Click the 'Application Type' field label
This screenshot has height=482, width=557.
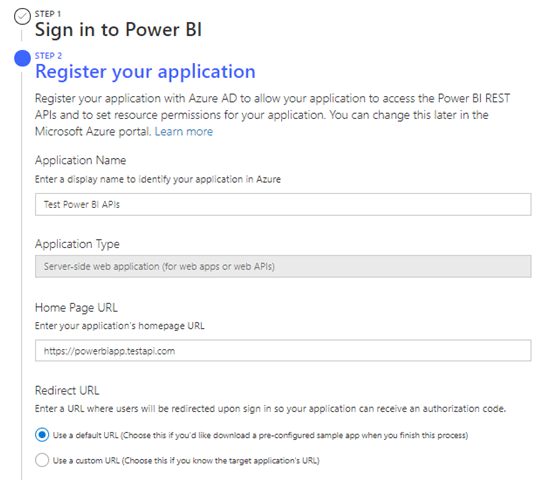(77, 244)
